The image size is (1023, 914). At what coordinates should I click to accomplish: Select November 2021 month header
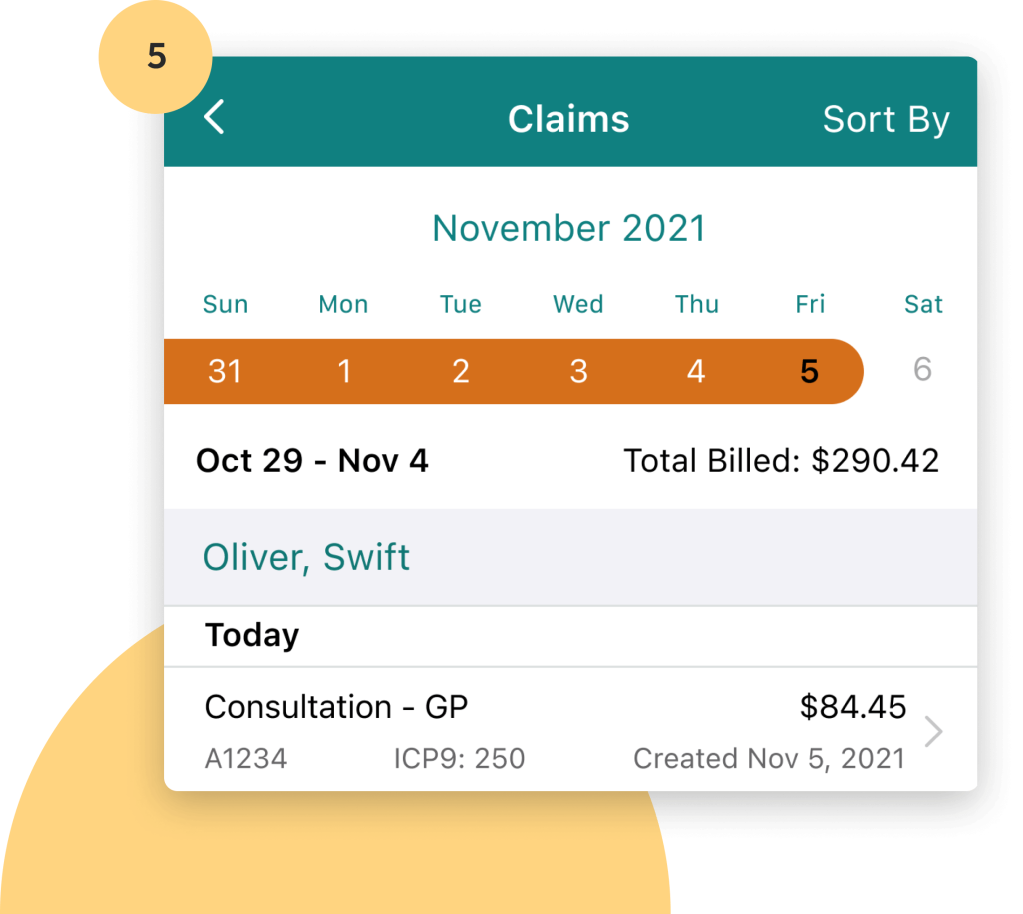tap(569, 228)
